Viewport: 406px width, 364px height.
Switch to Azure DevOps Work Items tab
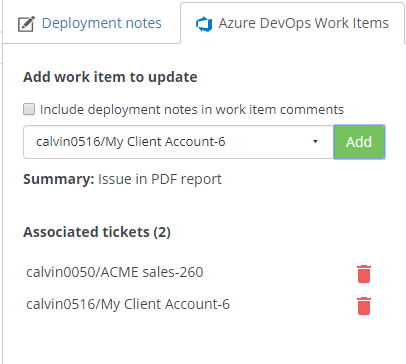[292, 23]
